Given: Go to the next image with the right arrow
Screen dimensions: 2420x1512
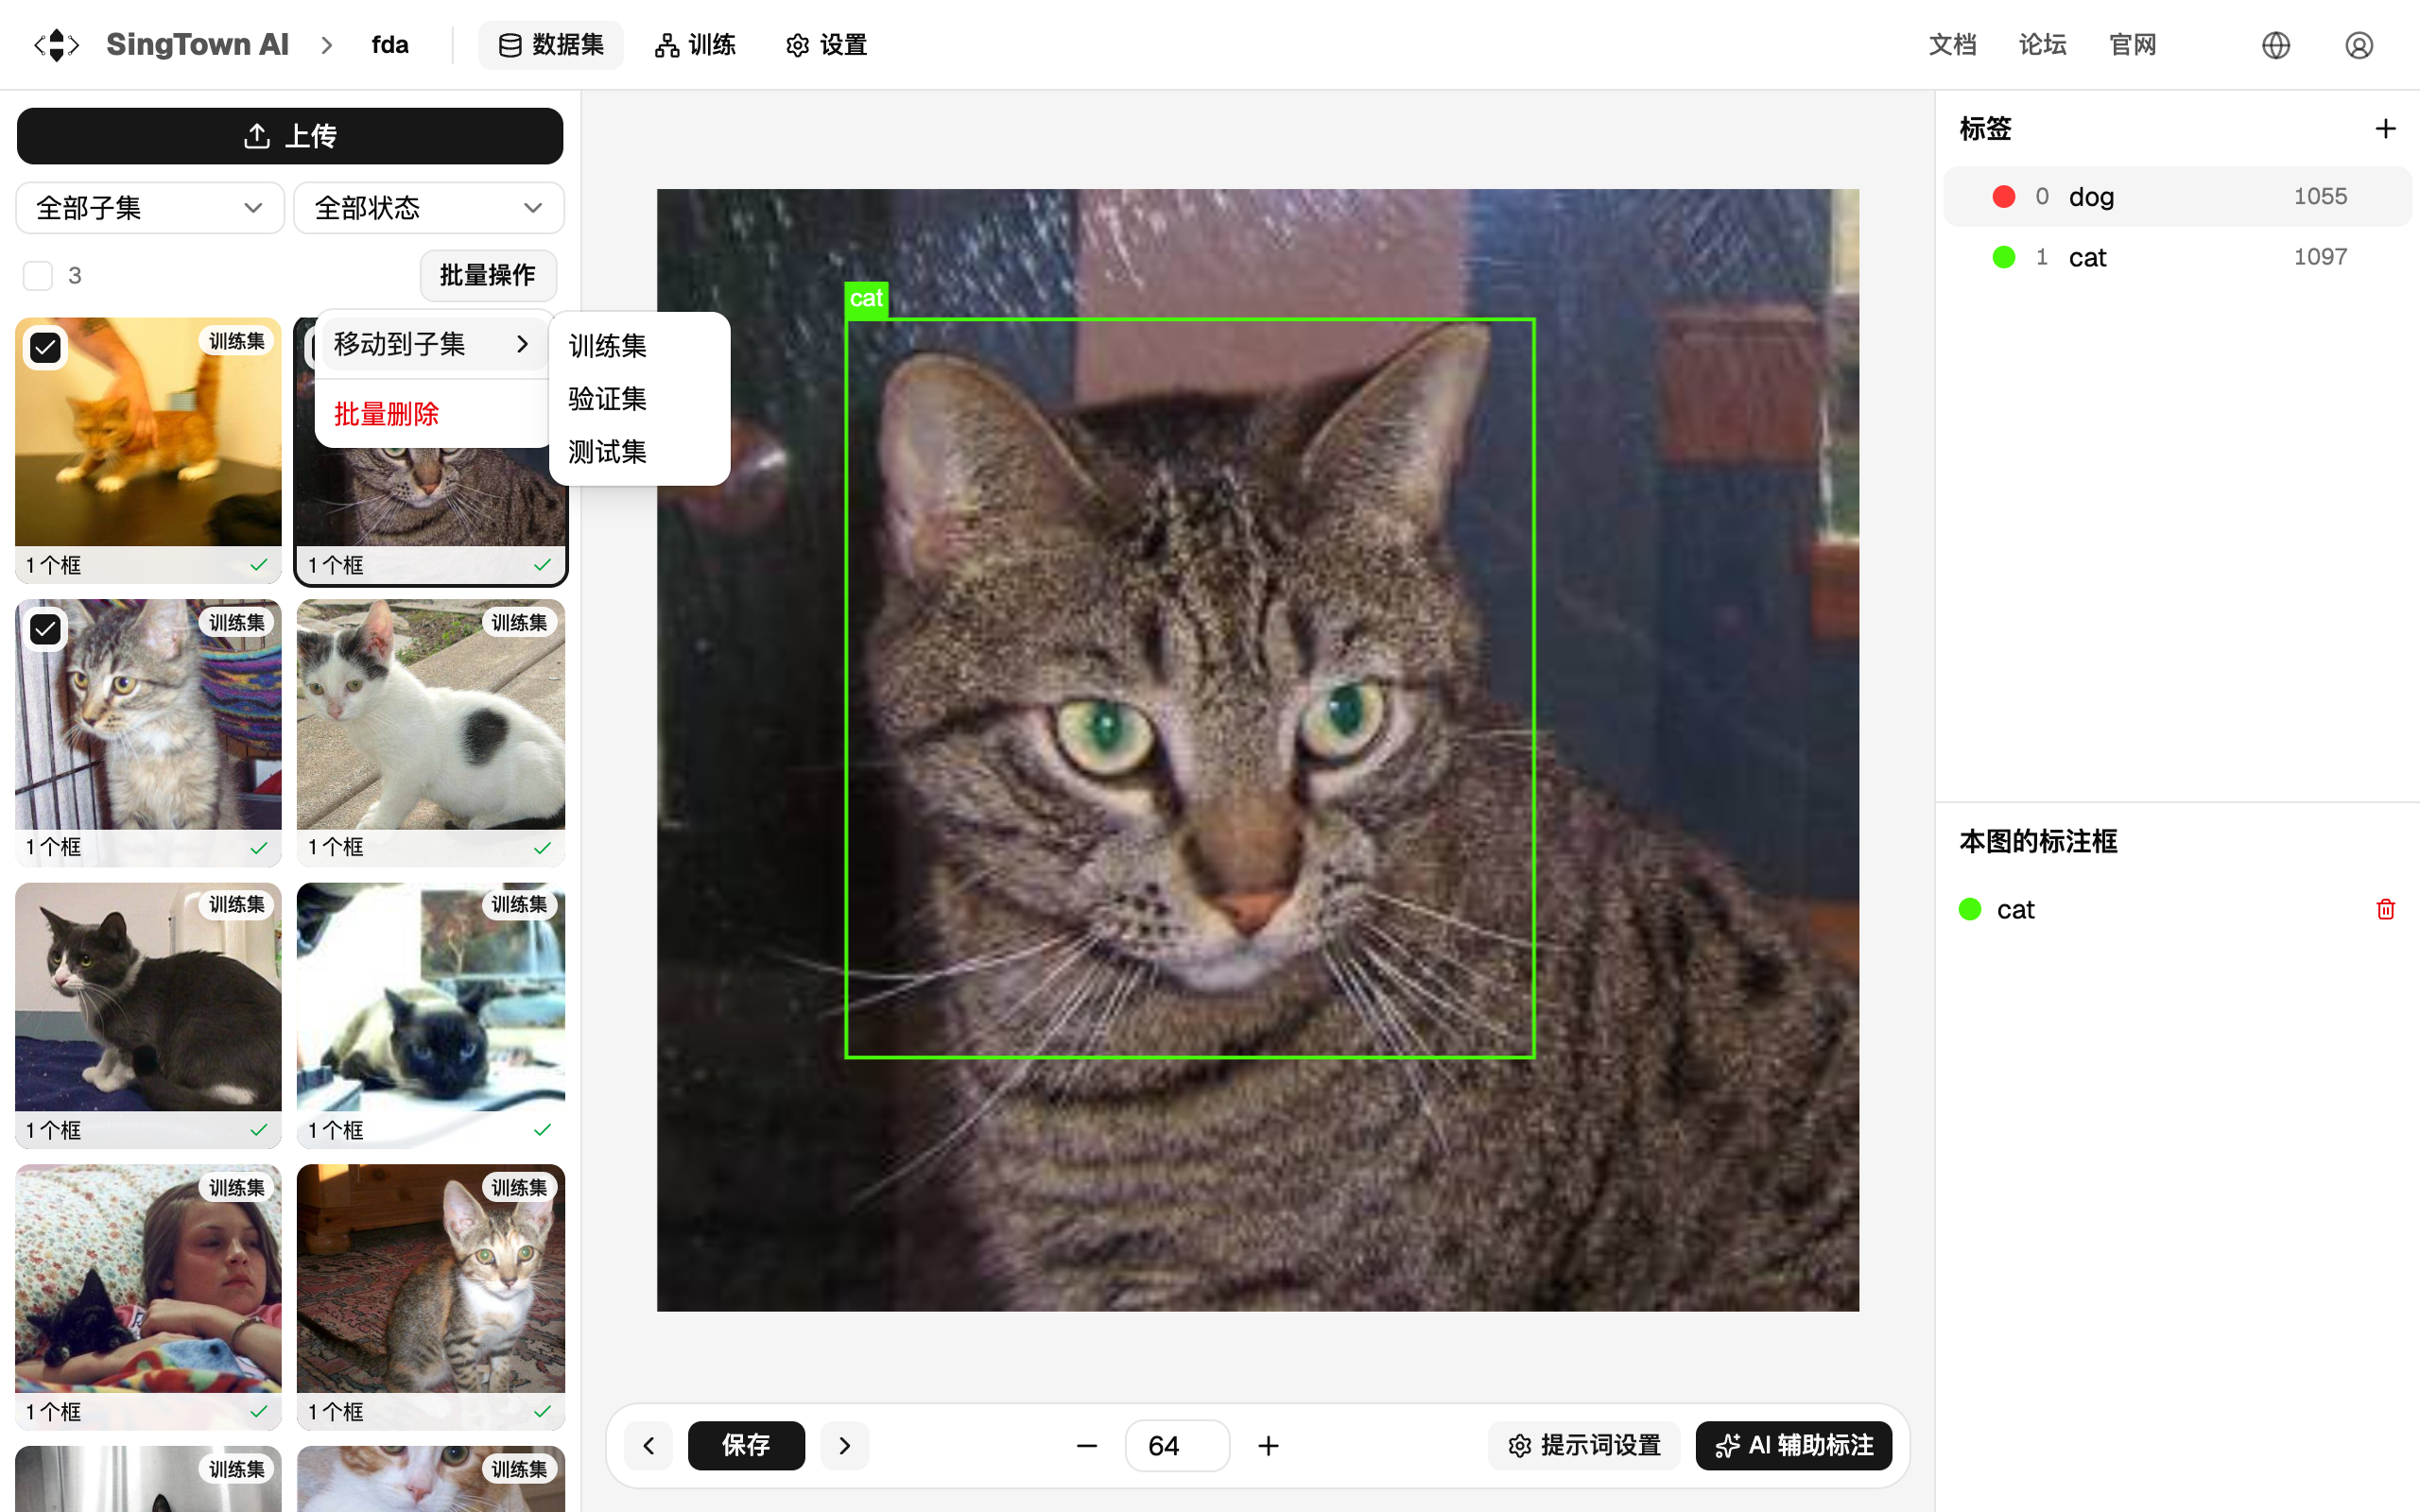Looking at the screenshot, I should 845,1445.
